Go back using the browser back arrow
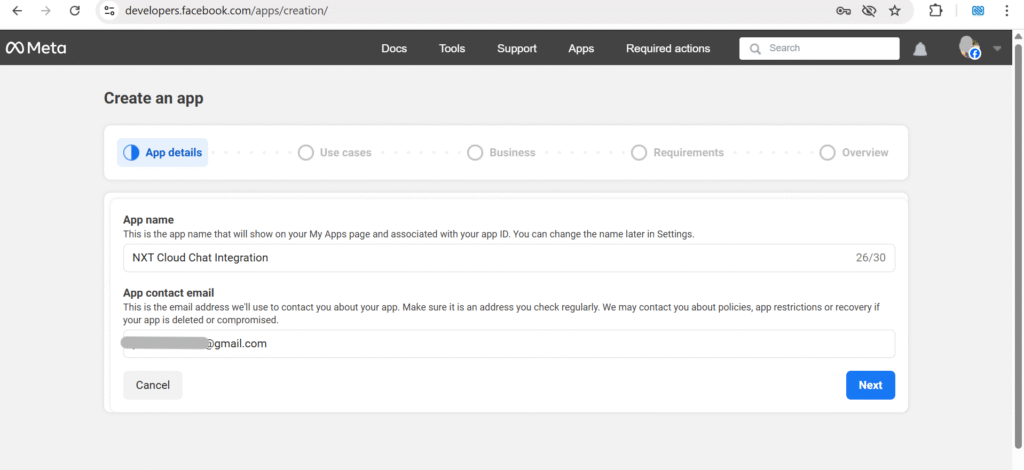Viewport: 1024px width, 470px height. coord(16,11)
